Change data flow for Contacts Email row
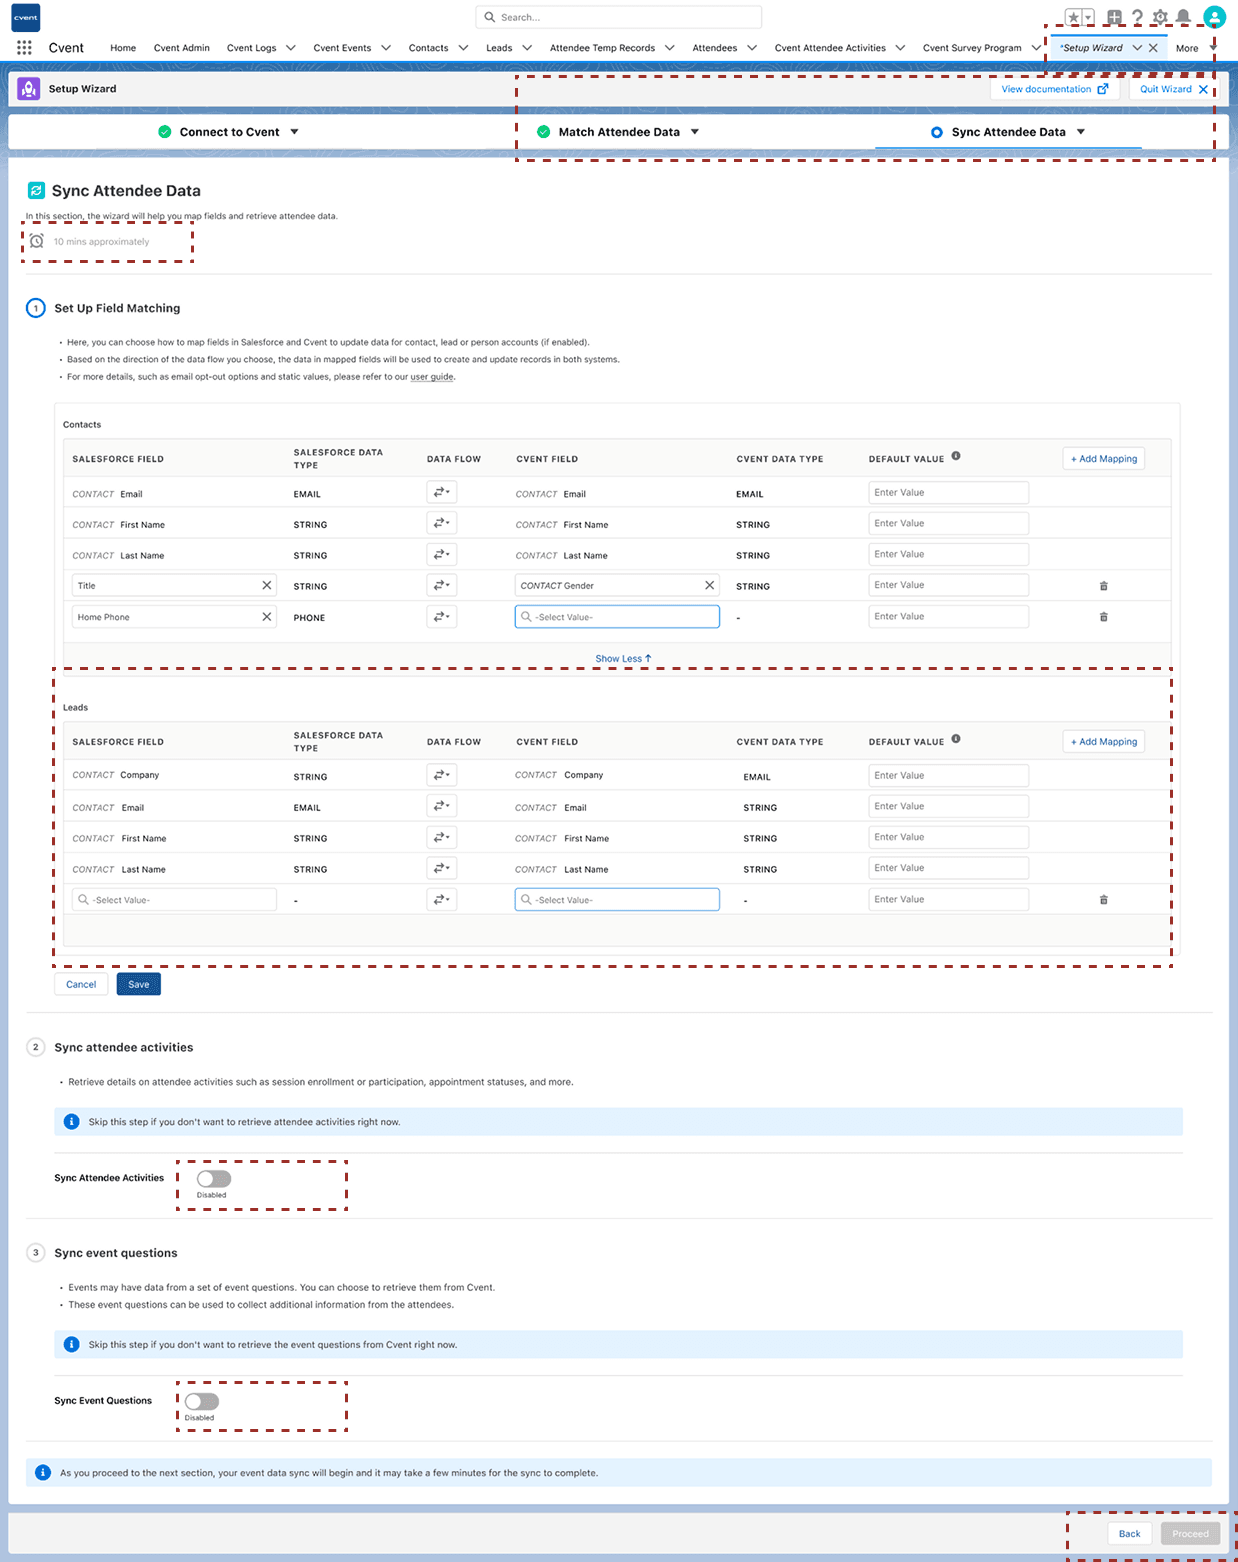 point(441,492)
